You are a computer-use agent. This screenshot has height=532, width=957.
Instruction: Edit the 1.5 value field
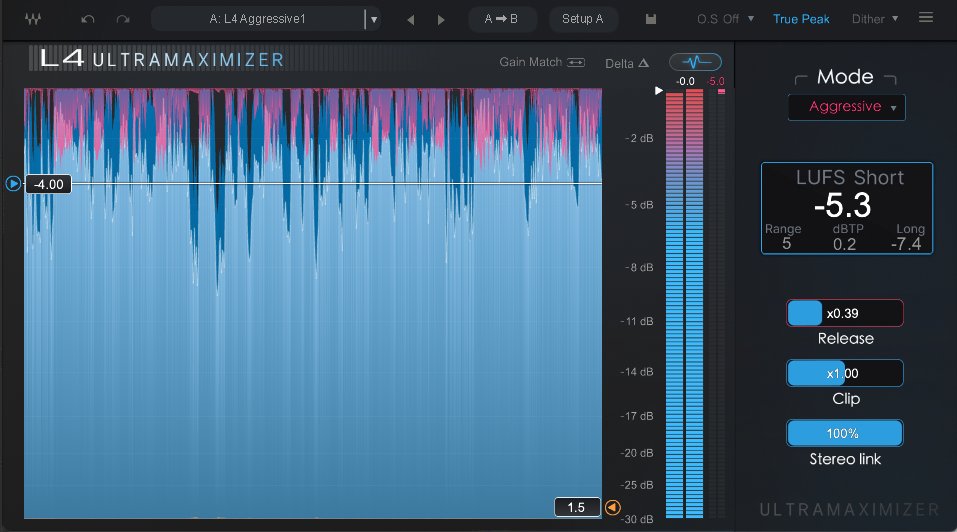577,508
